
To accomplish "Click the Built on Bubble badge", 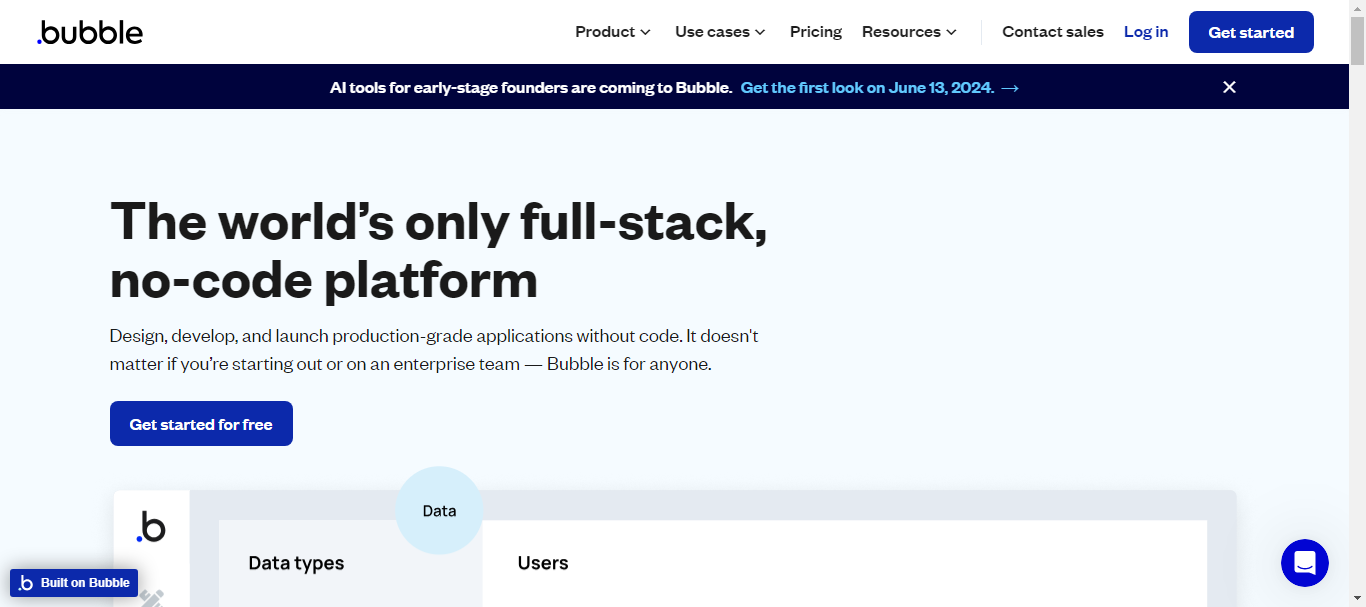I will click(74, 583).
